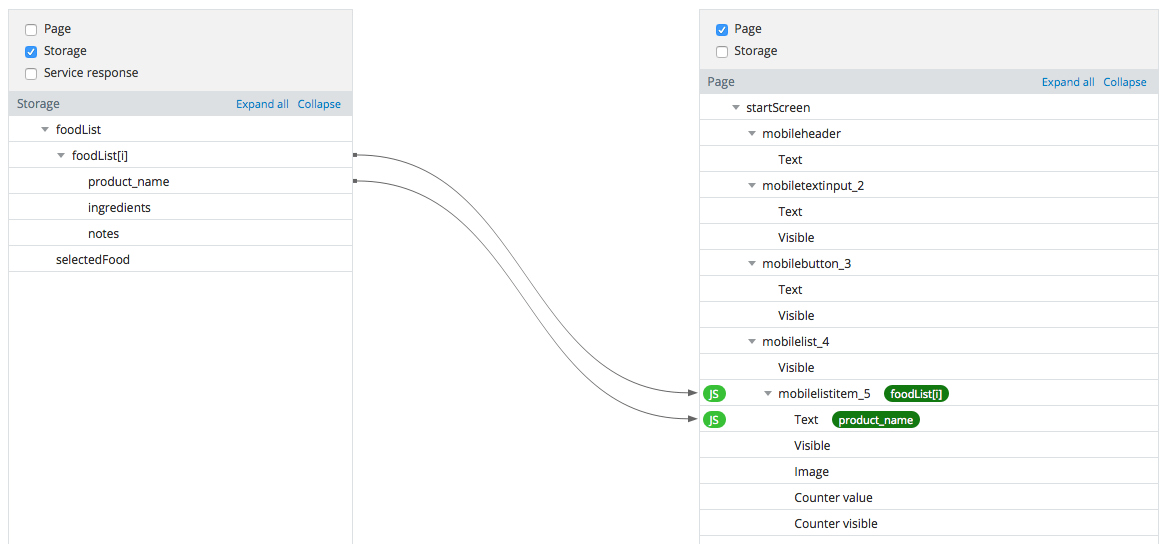
Task: Collapse the mobilelist_4 node
Action: [752, 342]
